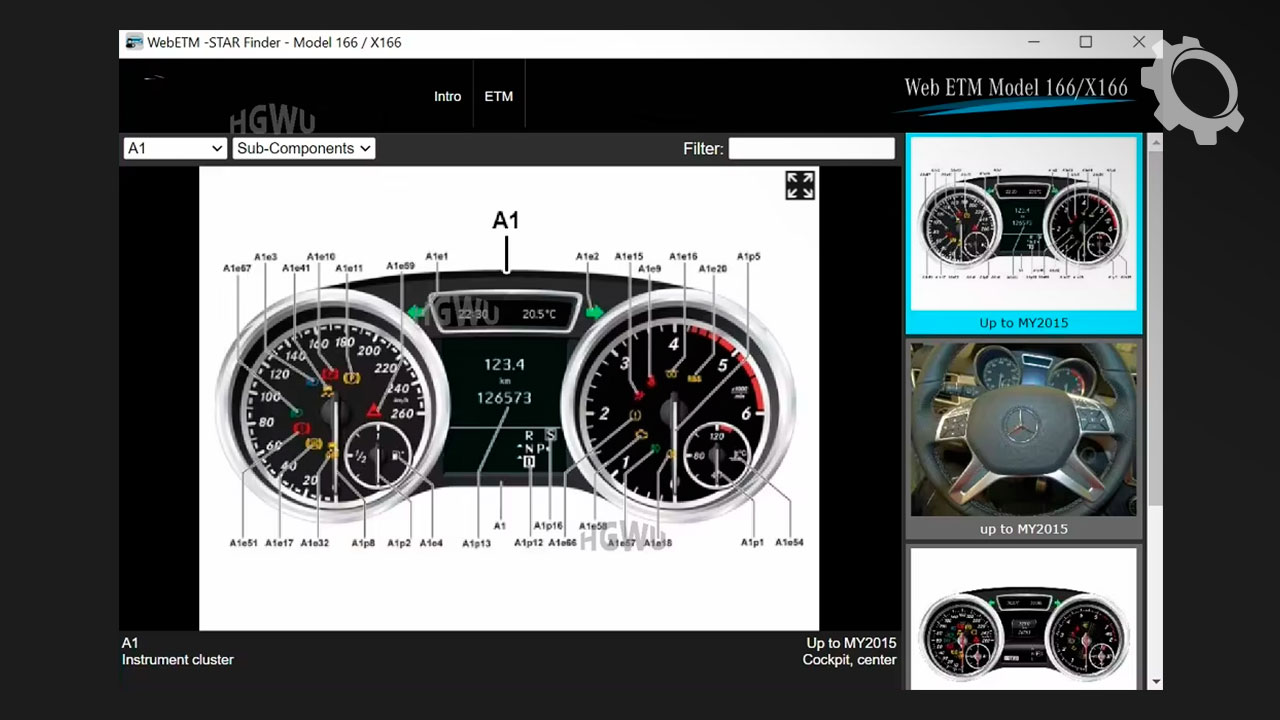Open the Intro tab
1280x720 pixels.
pyautogui.click(x=447, y=96)
